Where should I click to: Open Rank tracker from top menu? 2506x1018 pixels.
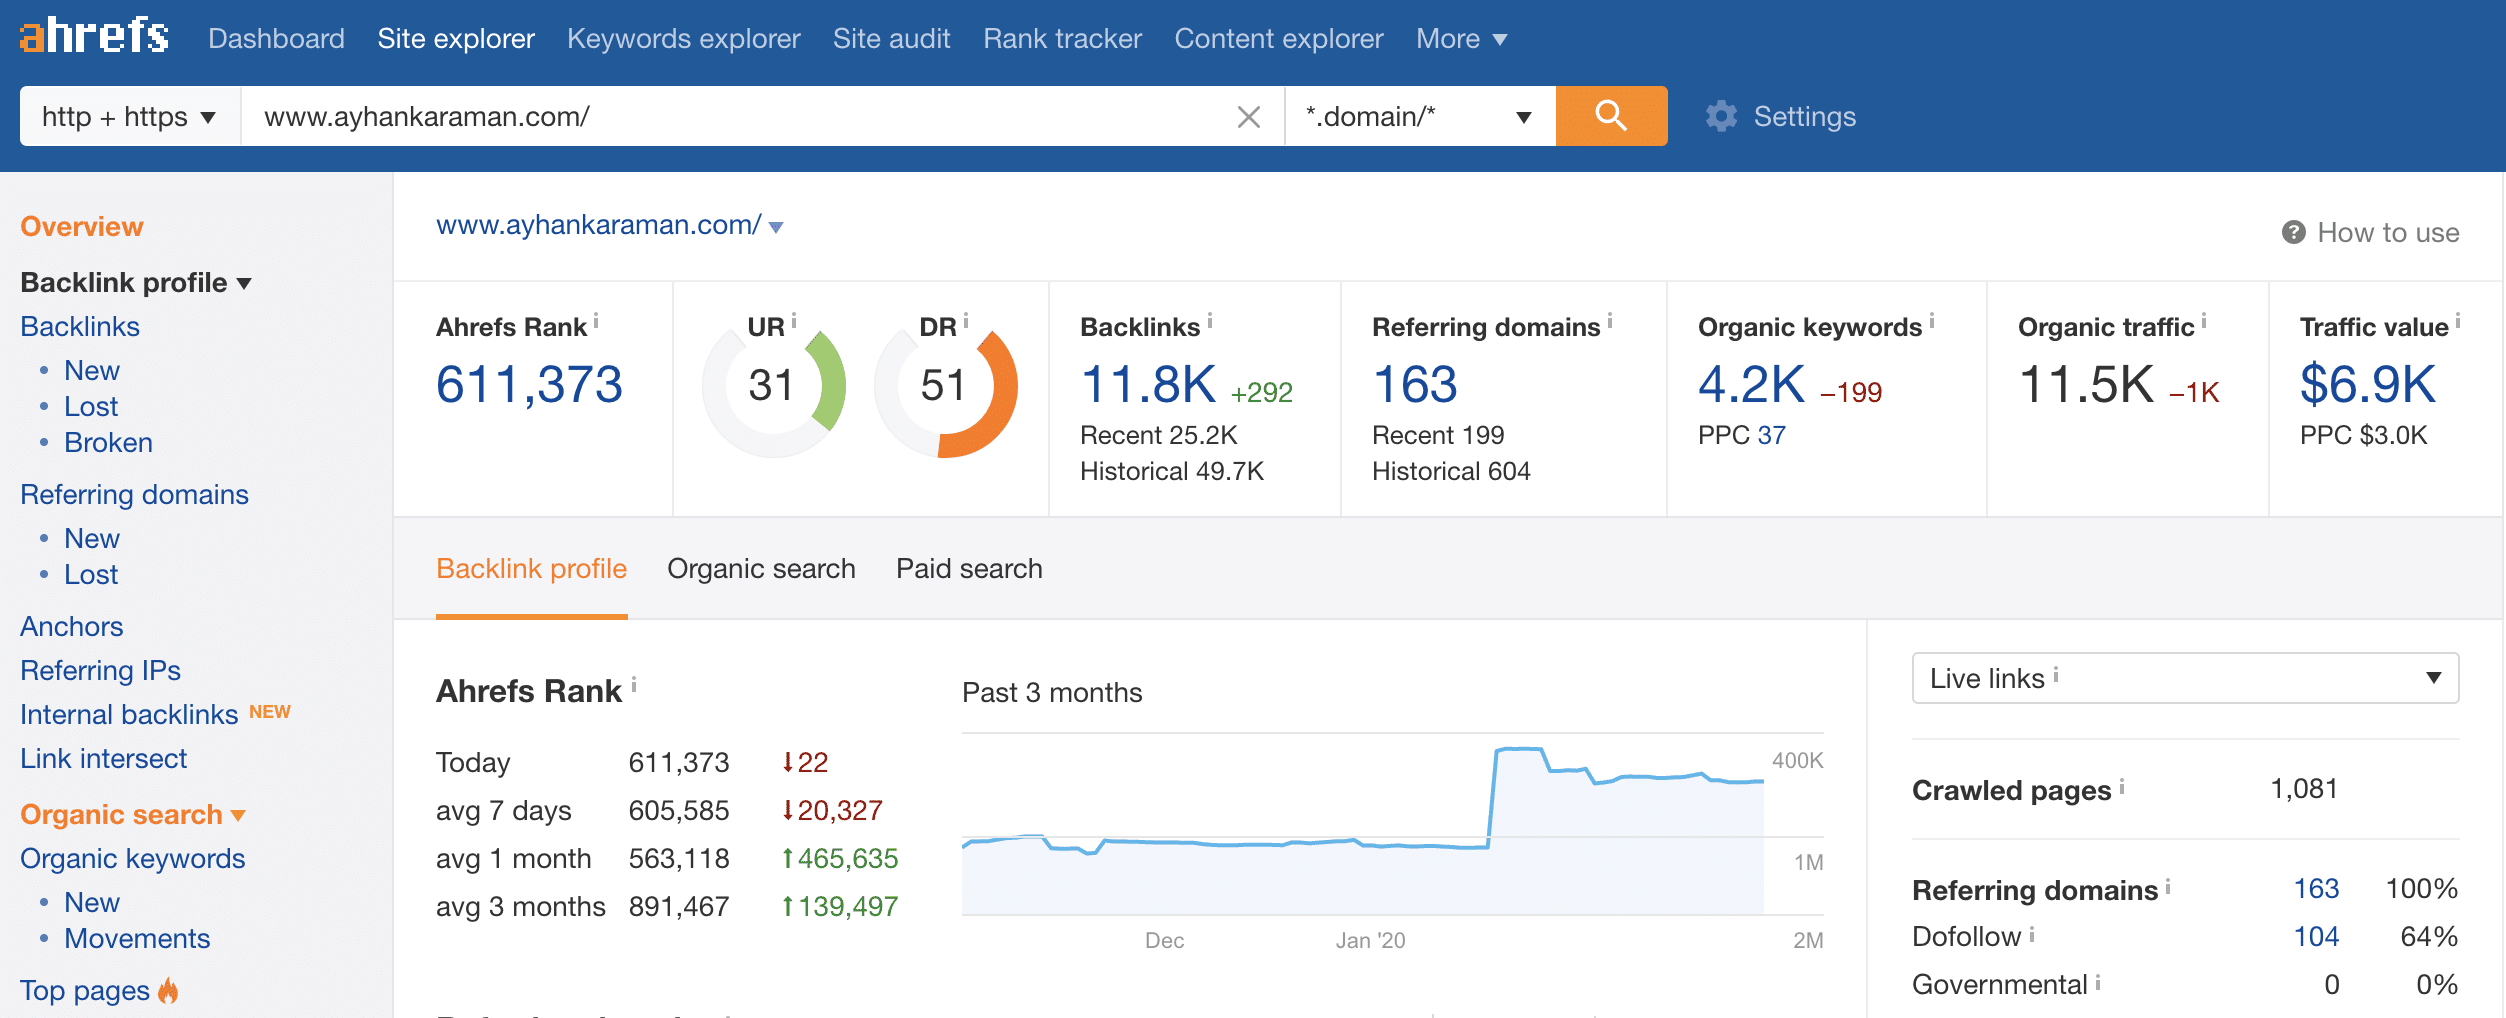click(1062, 38)
